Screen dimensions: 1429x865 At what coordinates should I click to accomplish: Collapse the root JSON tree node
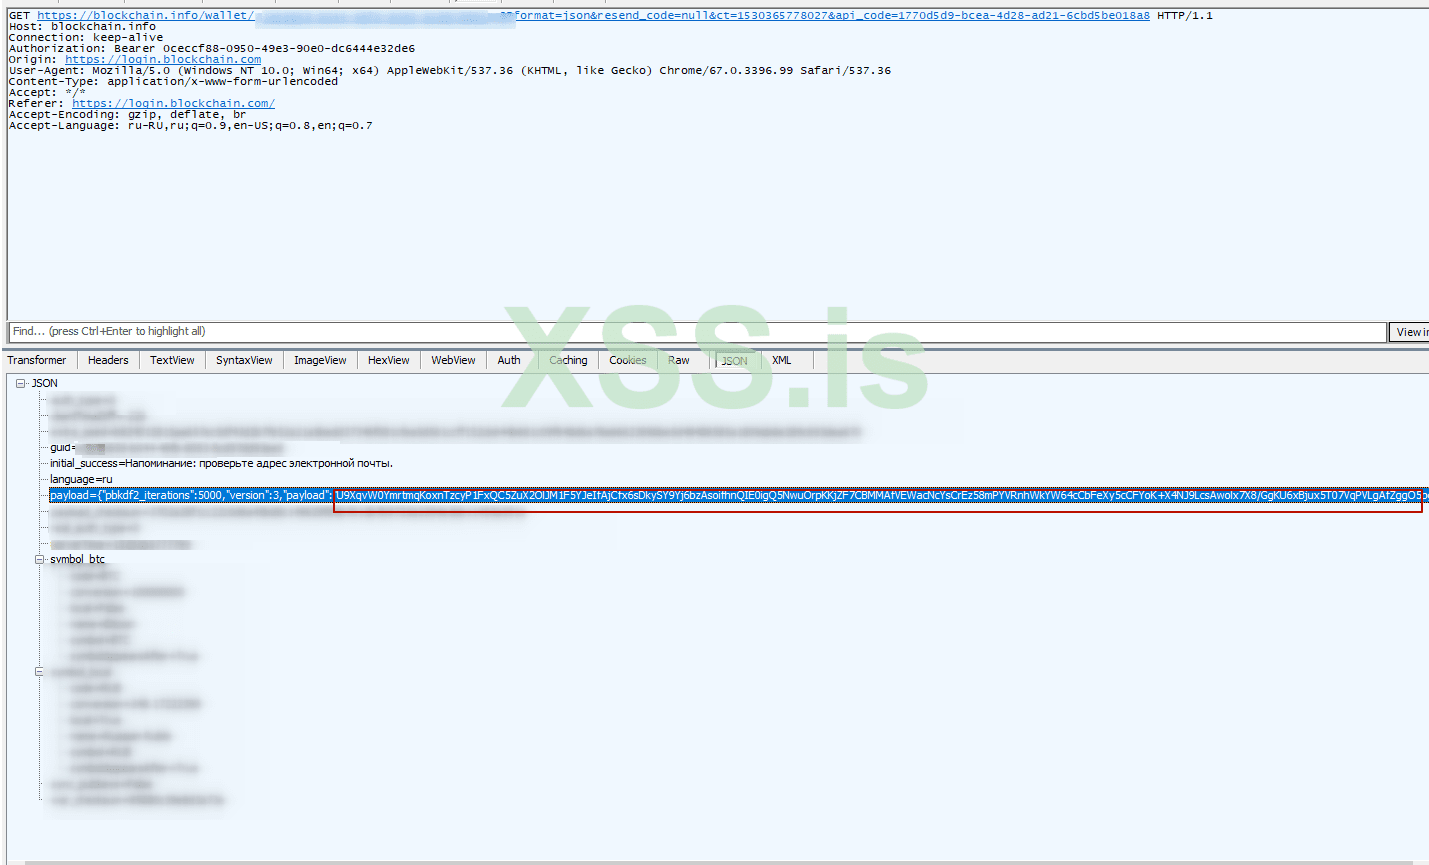pyautogui.click(x=21, y=383)
